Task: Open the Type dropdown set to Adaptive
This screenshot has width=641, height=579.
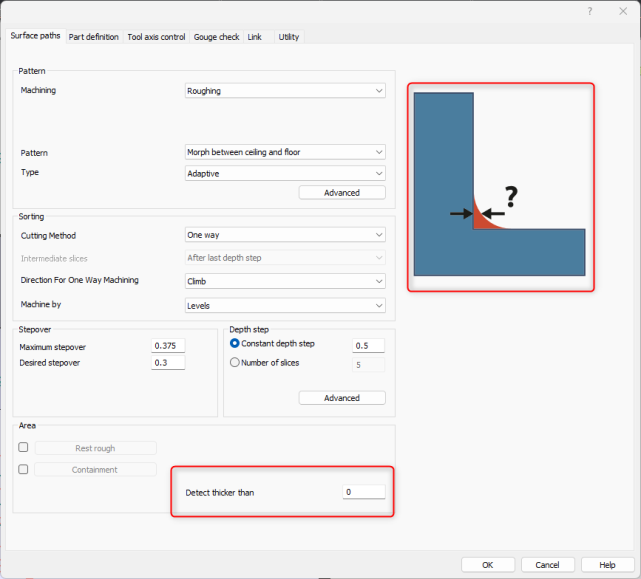Action: (x=285, y=173)
